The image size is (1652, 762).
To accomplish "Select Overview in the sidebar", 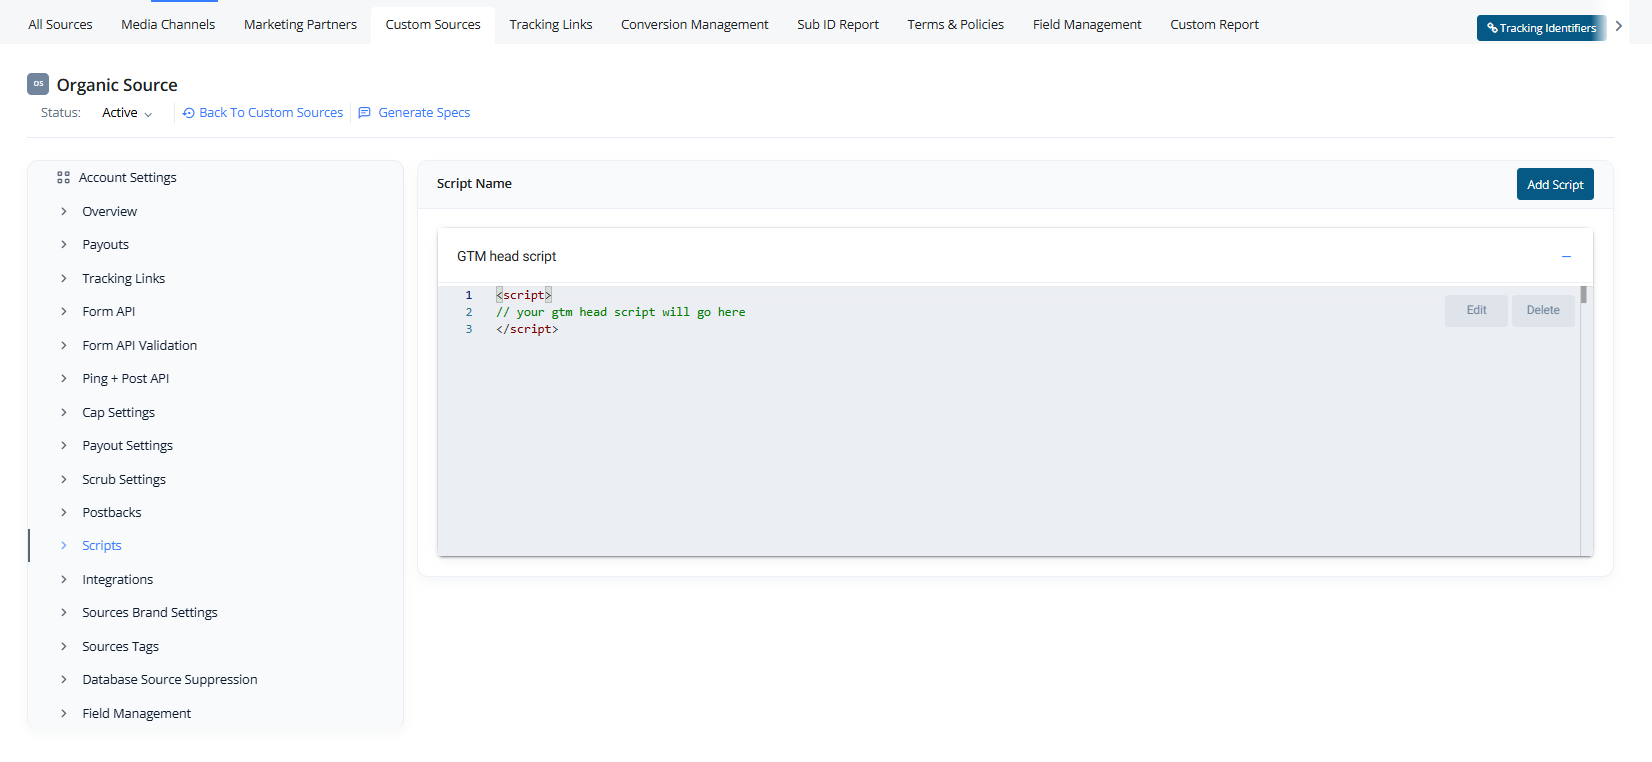I will pos(110,211).
